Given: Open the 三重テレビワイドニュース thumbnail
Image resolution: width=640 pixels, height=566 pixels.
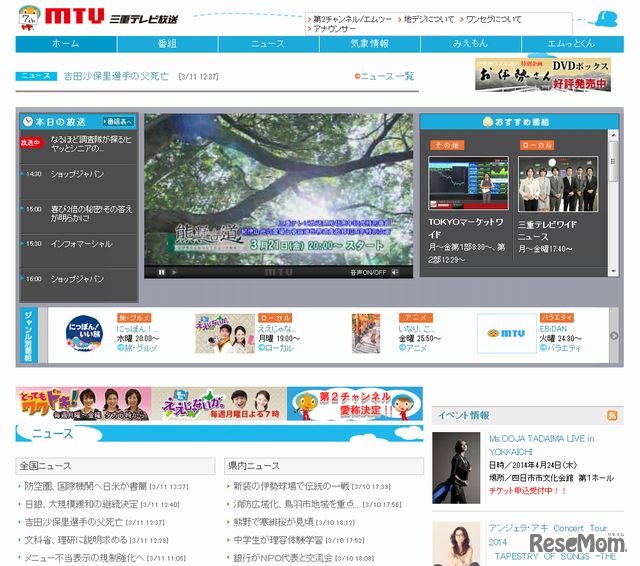Looking at the screenshot, I should 558,184.
